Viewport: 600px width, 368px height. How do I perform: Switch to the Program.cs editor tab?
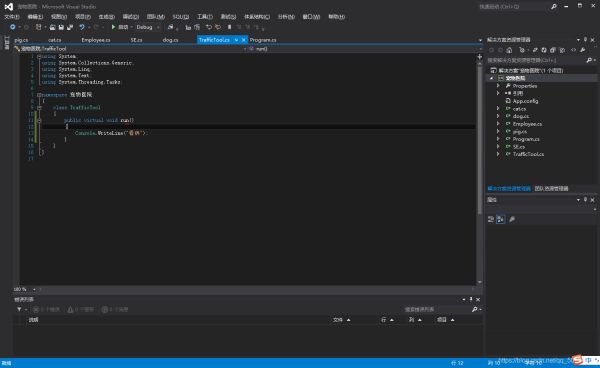263,40
